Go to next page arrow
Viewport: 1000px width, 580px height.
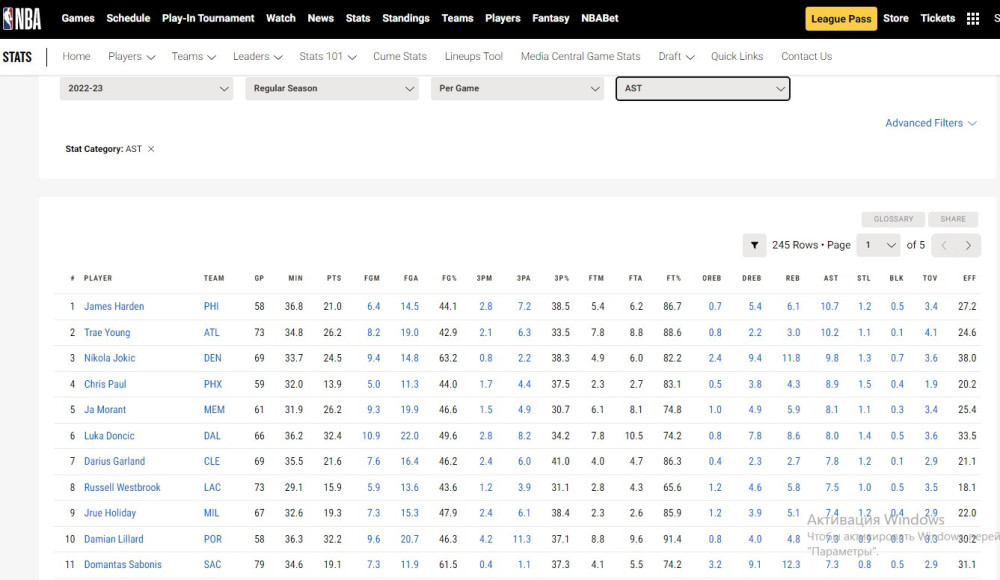coord(968,245)
